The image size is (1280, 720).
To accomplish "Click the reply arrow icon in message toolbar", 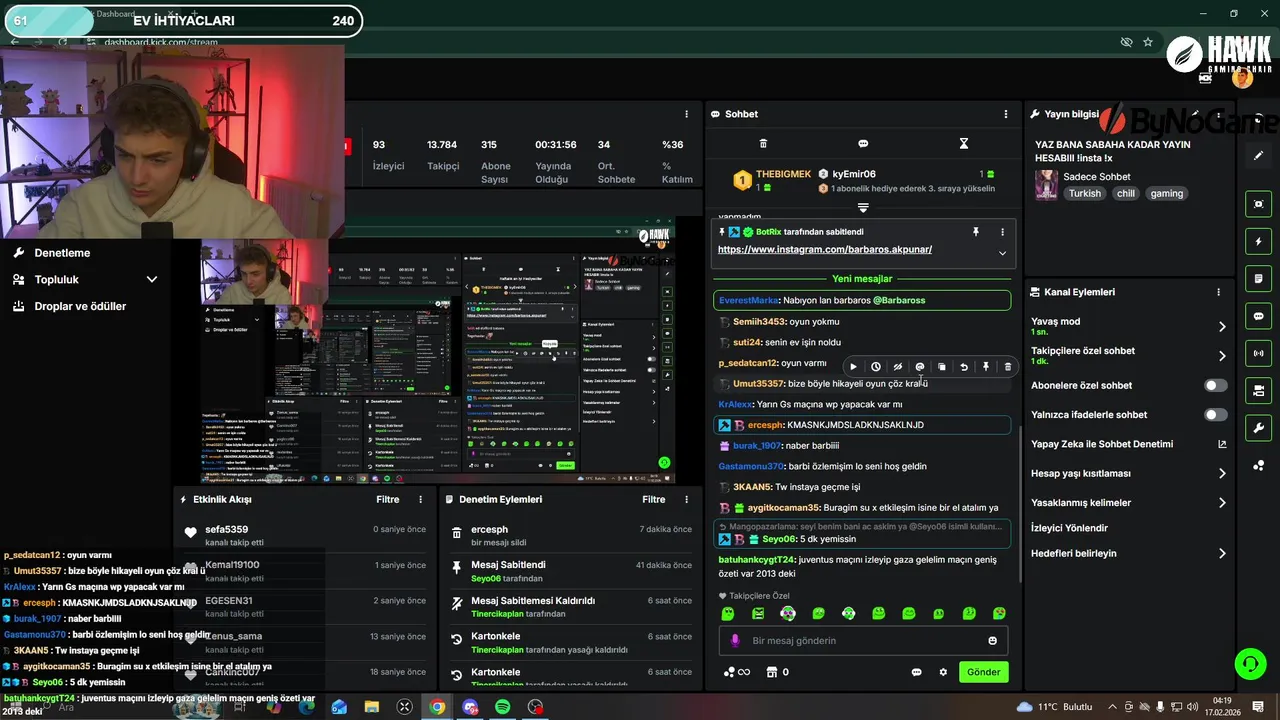I will point(964,367).
